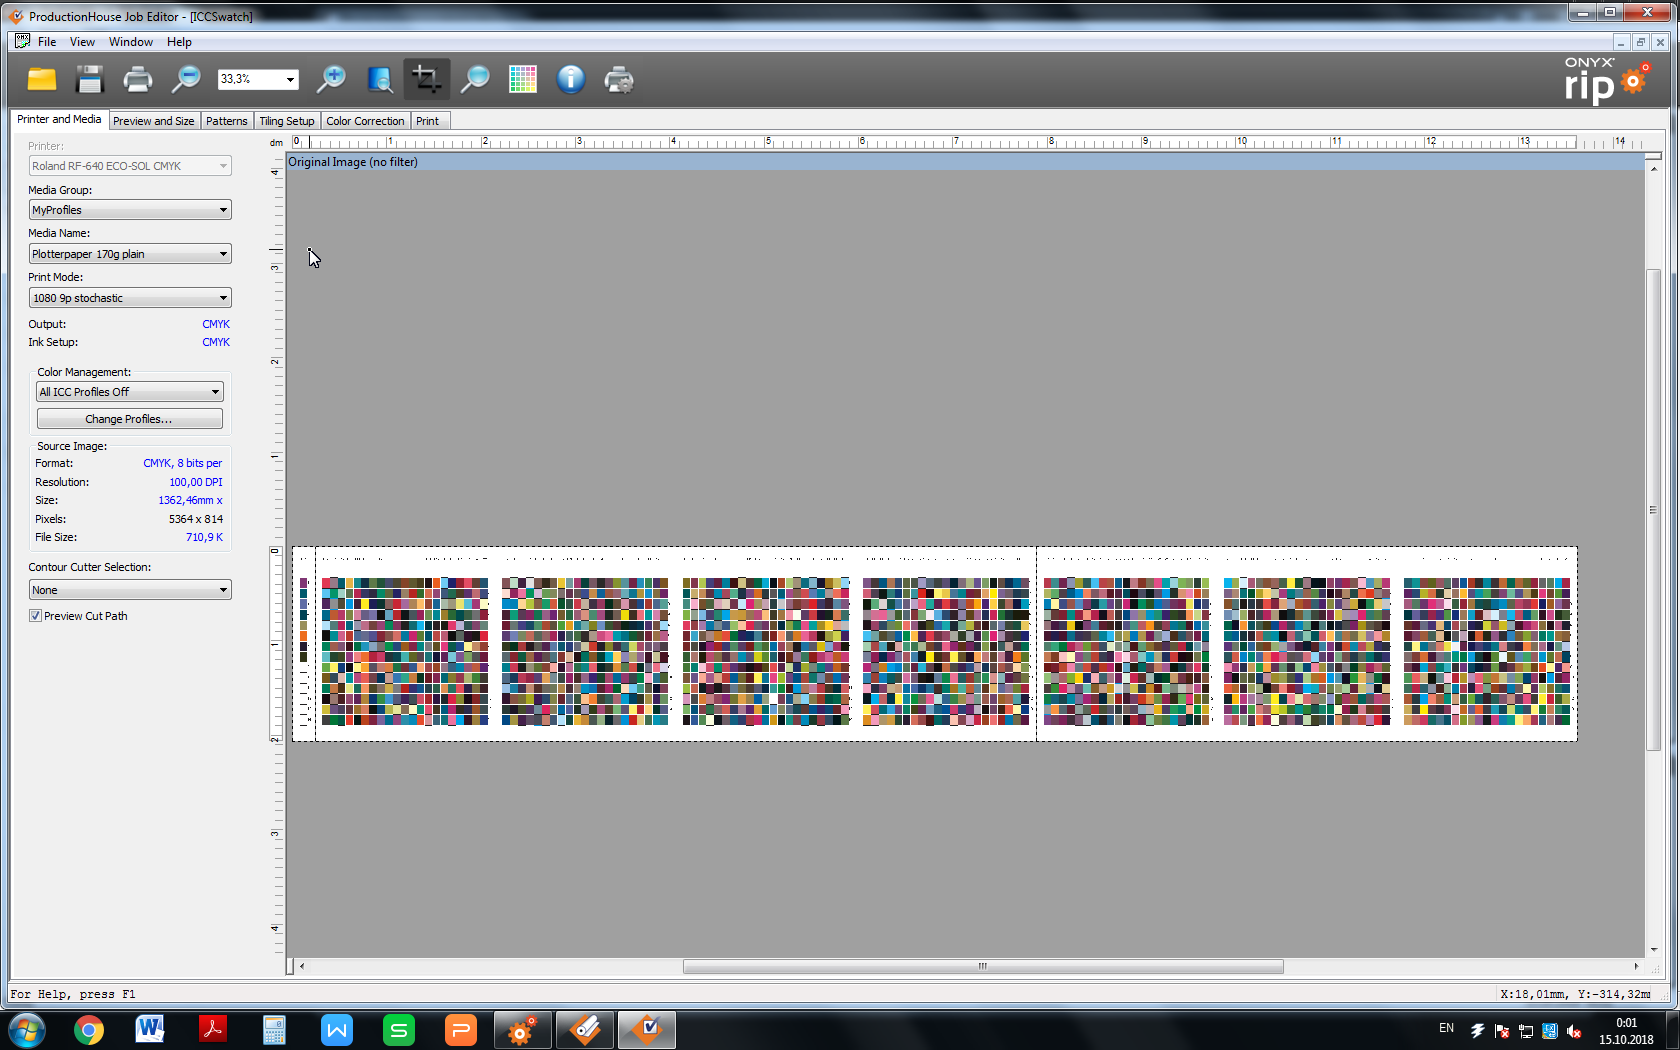The width and height of the screenshot is (1680, 1050).
Task: Open WPS Writer blue W taskbar icon
Action: pyautogui.click(x=337, y=1030)
